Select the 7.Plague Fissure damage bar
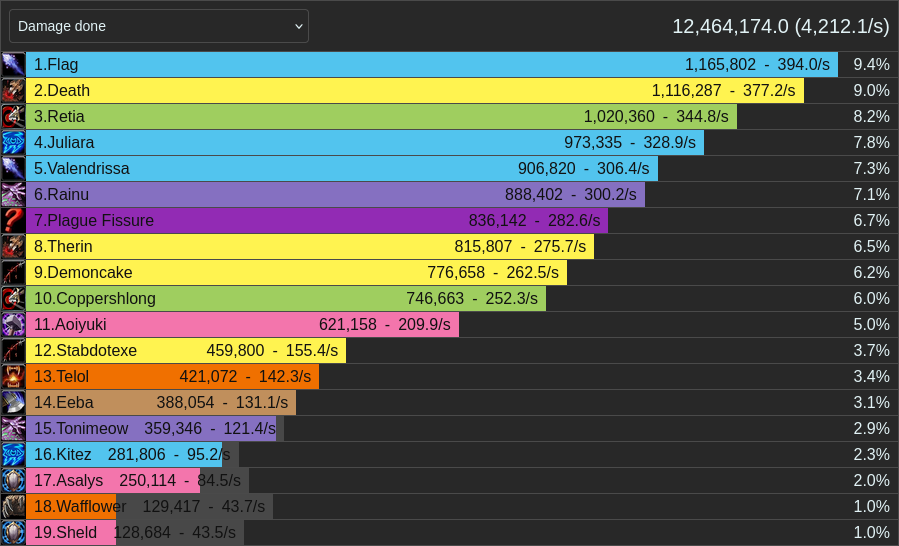This screenshot has height=546, width=899. [x=317, y=220]
